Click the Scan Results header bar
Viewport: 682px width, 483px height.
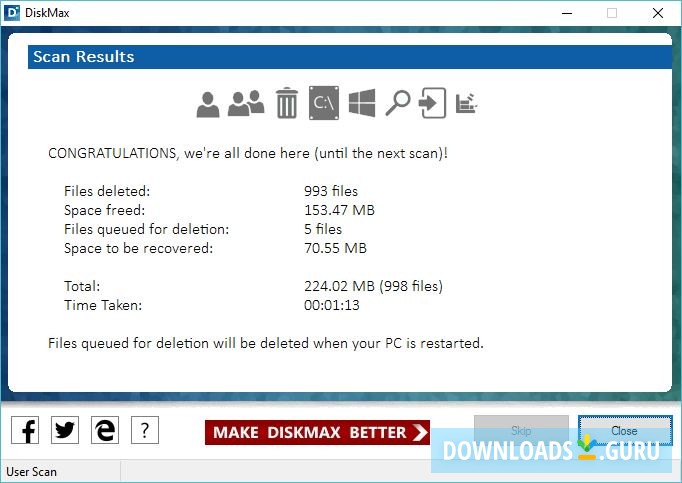click(x=350, y=57)
